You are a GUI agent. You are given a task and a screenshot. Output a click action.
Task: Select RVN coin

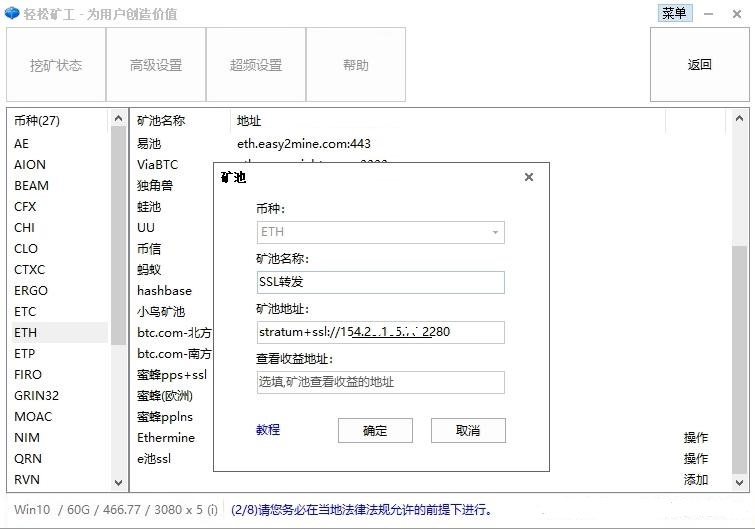coord(27,480)
